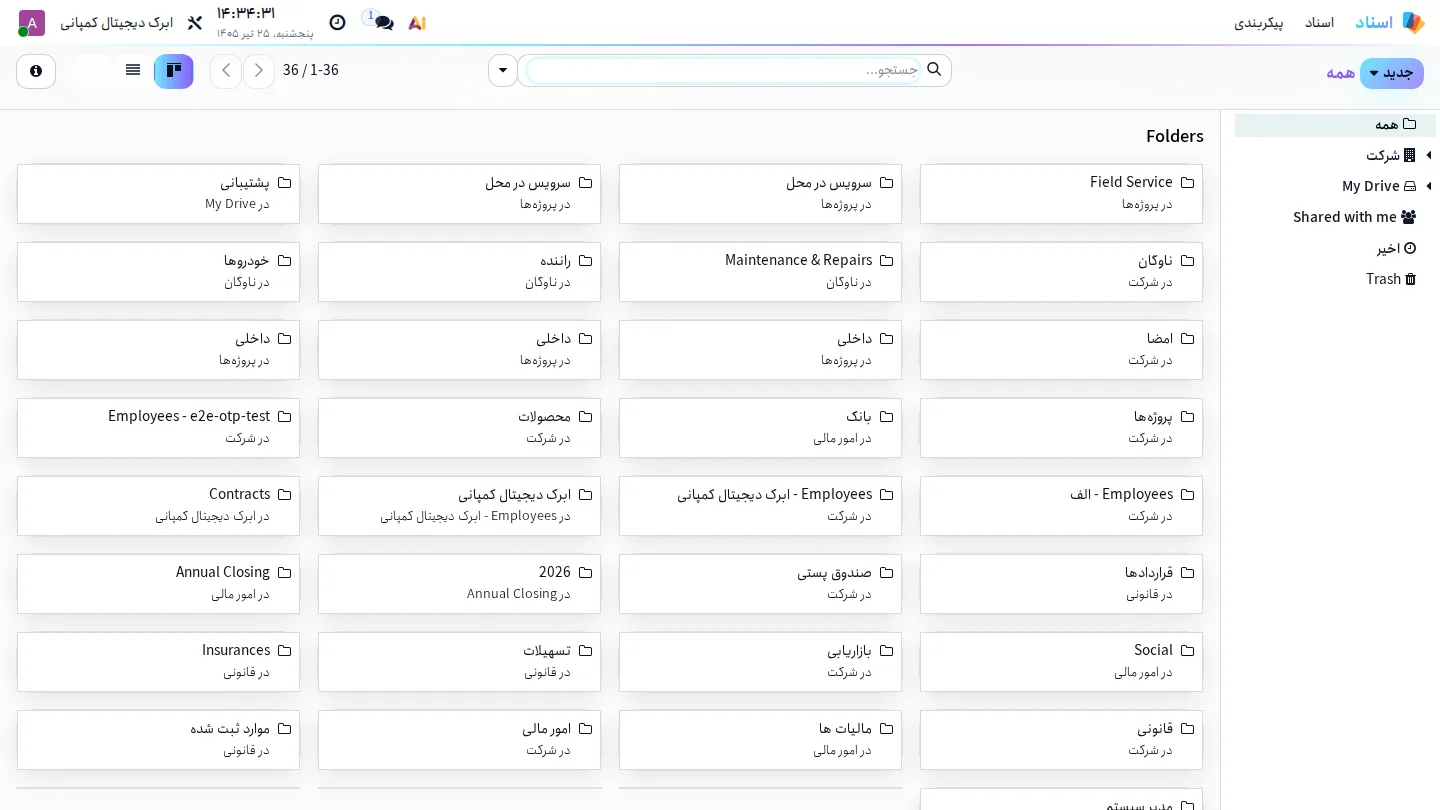Switch to list view

coord(133,71)
